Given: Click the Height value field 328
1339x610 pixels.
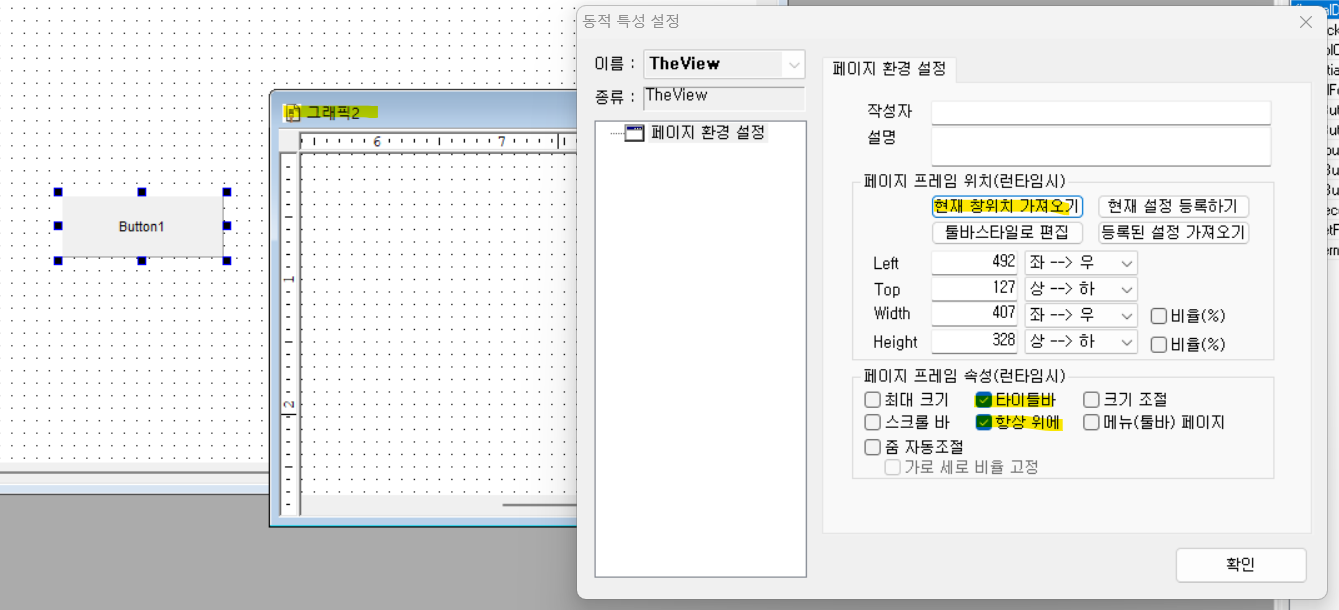Looking at the screenshot, I should (x=975, y=341).
